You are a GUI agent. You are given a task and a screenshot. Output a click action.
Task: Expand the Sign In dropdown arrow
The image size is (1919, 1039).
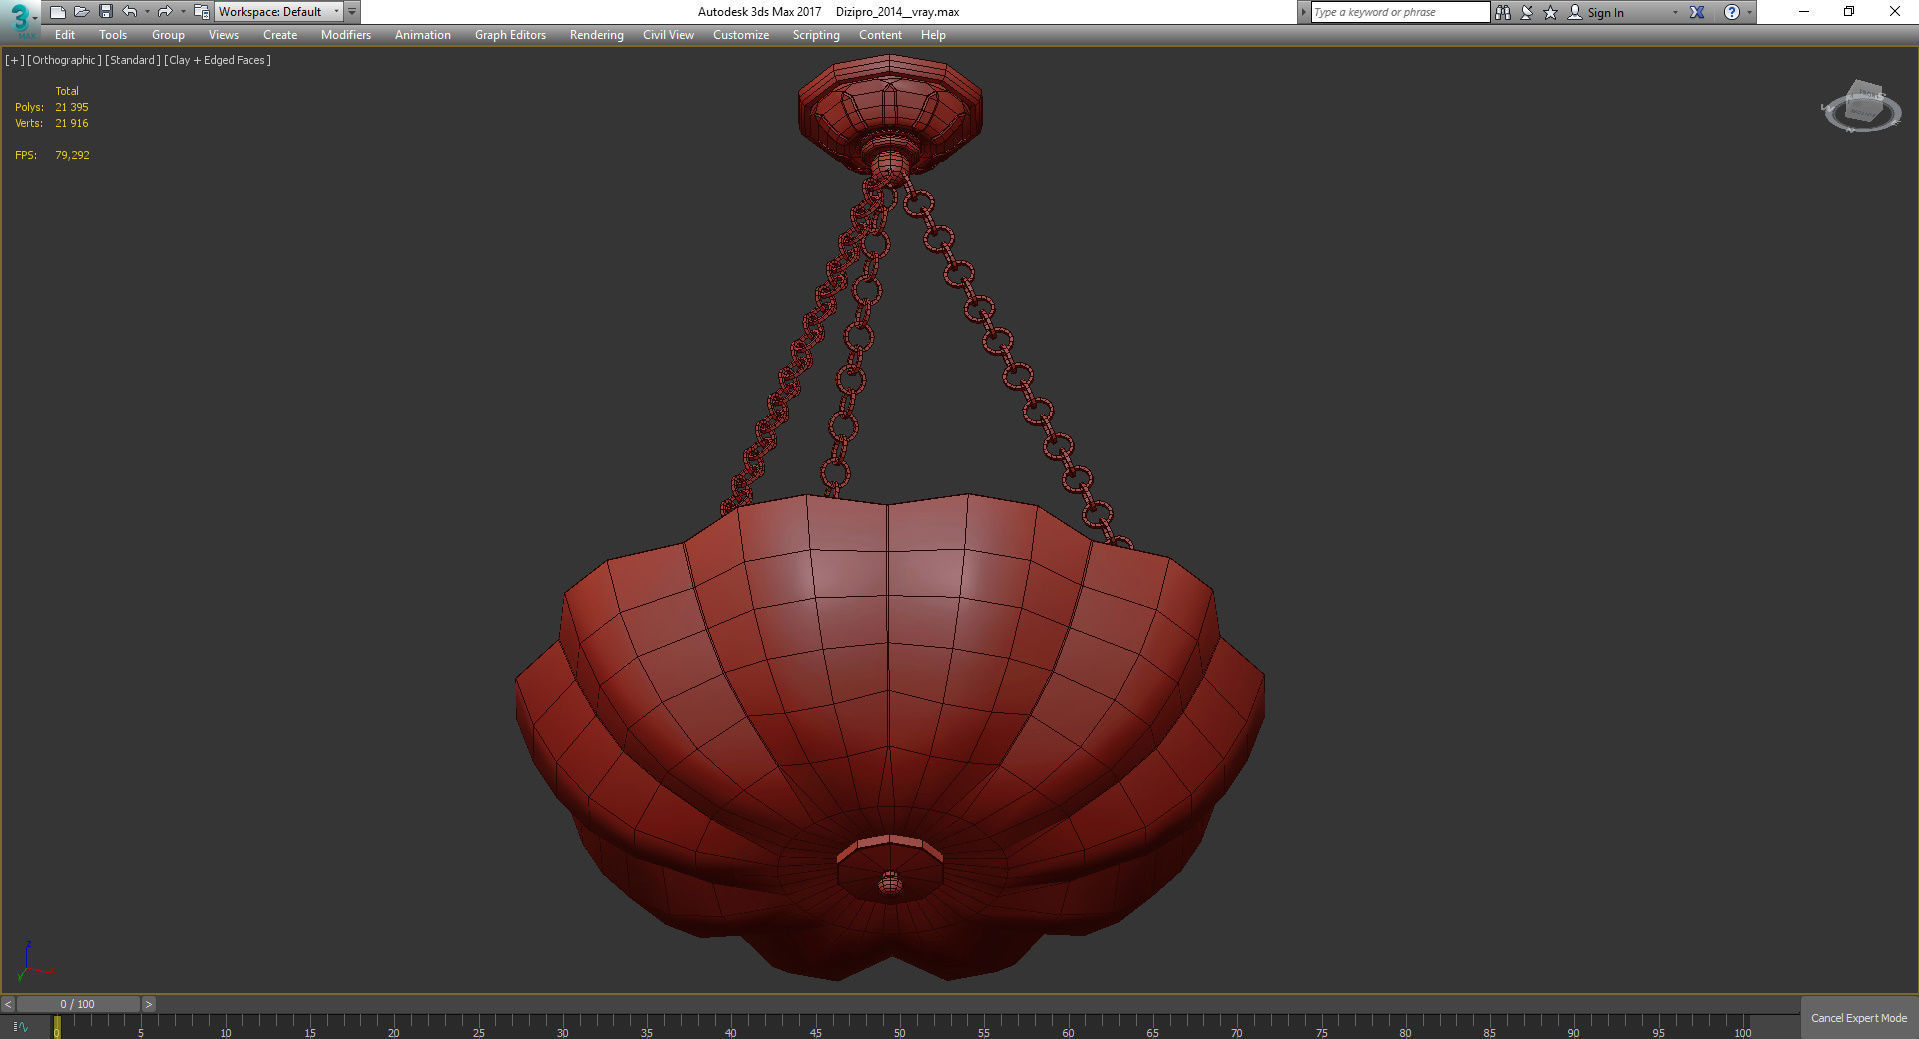(1675, 12)
